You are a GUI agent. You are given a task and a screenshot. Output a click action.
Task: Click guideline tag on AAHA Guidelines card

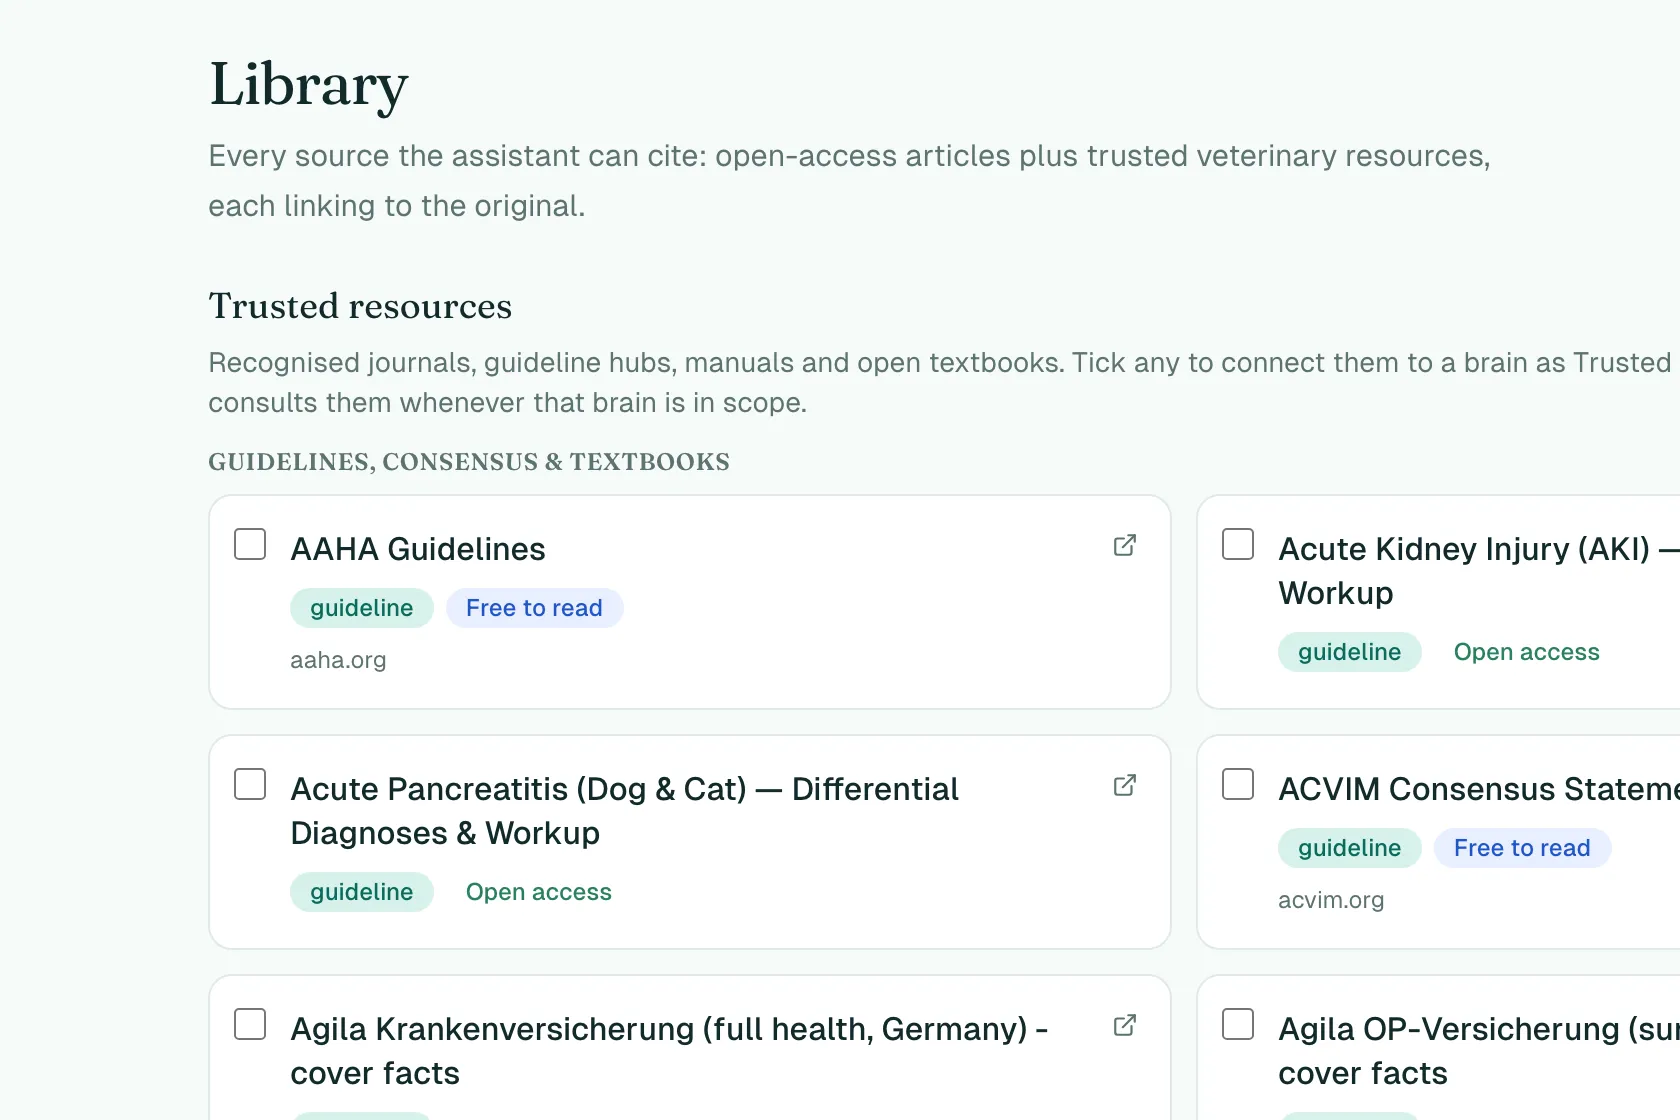pyautogui.click(x=362, y=608)
